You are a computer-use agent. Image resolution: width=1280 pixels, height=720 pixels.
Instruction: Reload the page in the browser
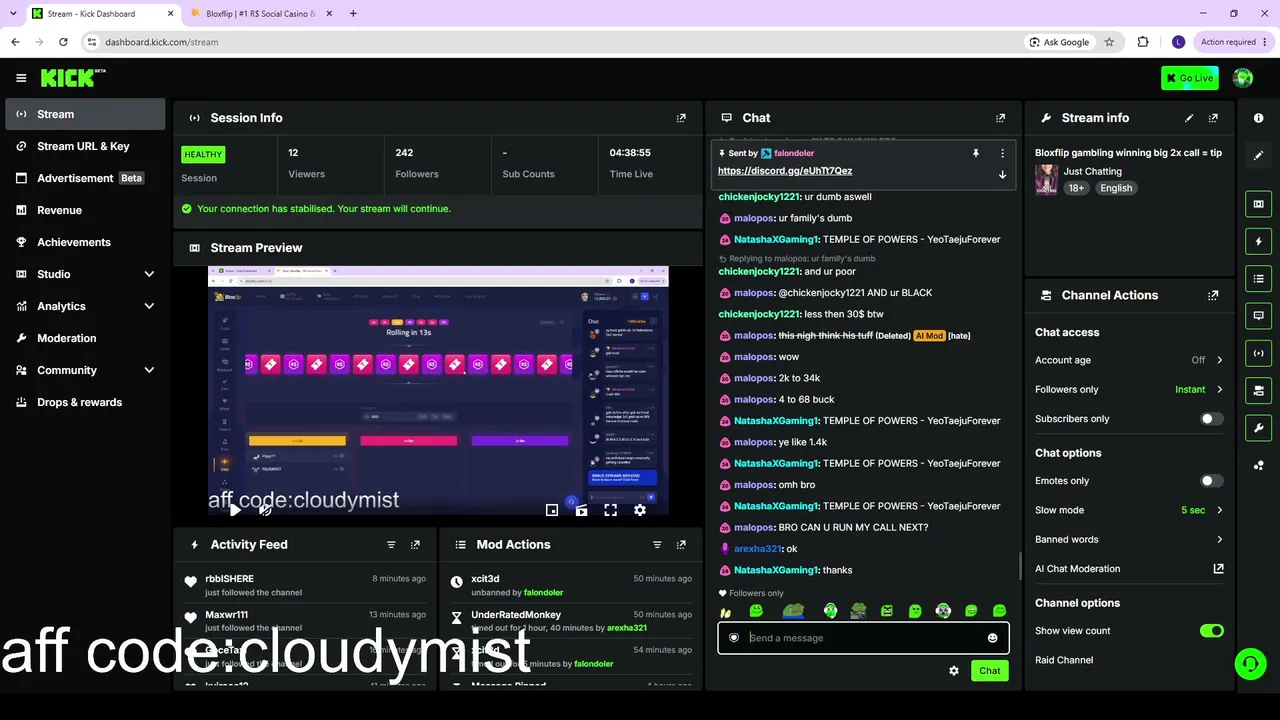click(x=63, y=42)
